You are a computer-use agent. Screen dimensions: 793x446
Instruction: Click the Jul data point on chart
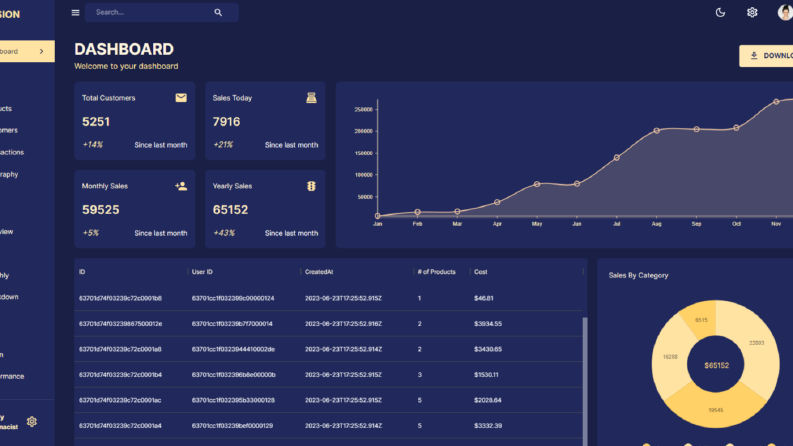[616, 158]
